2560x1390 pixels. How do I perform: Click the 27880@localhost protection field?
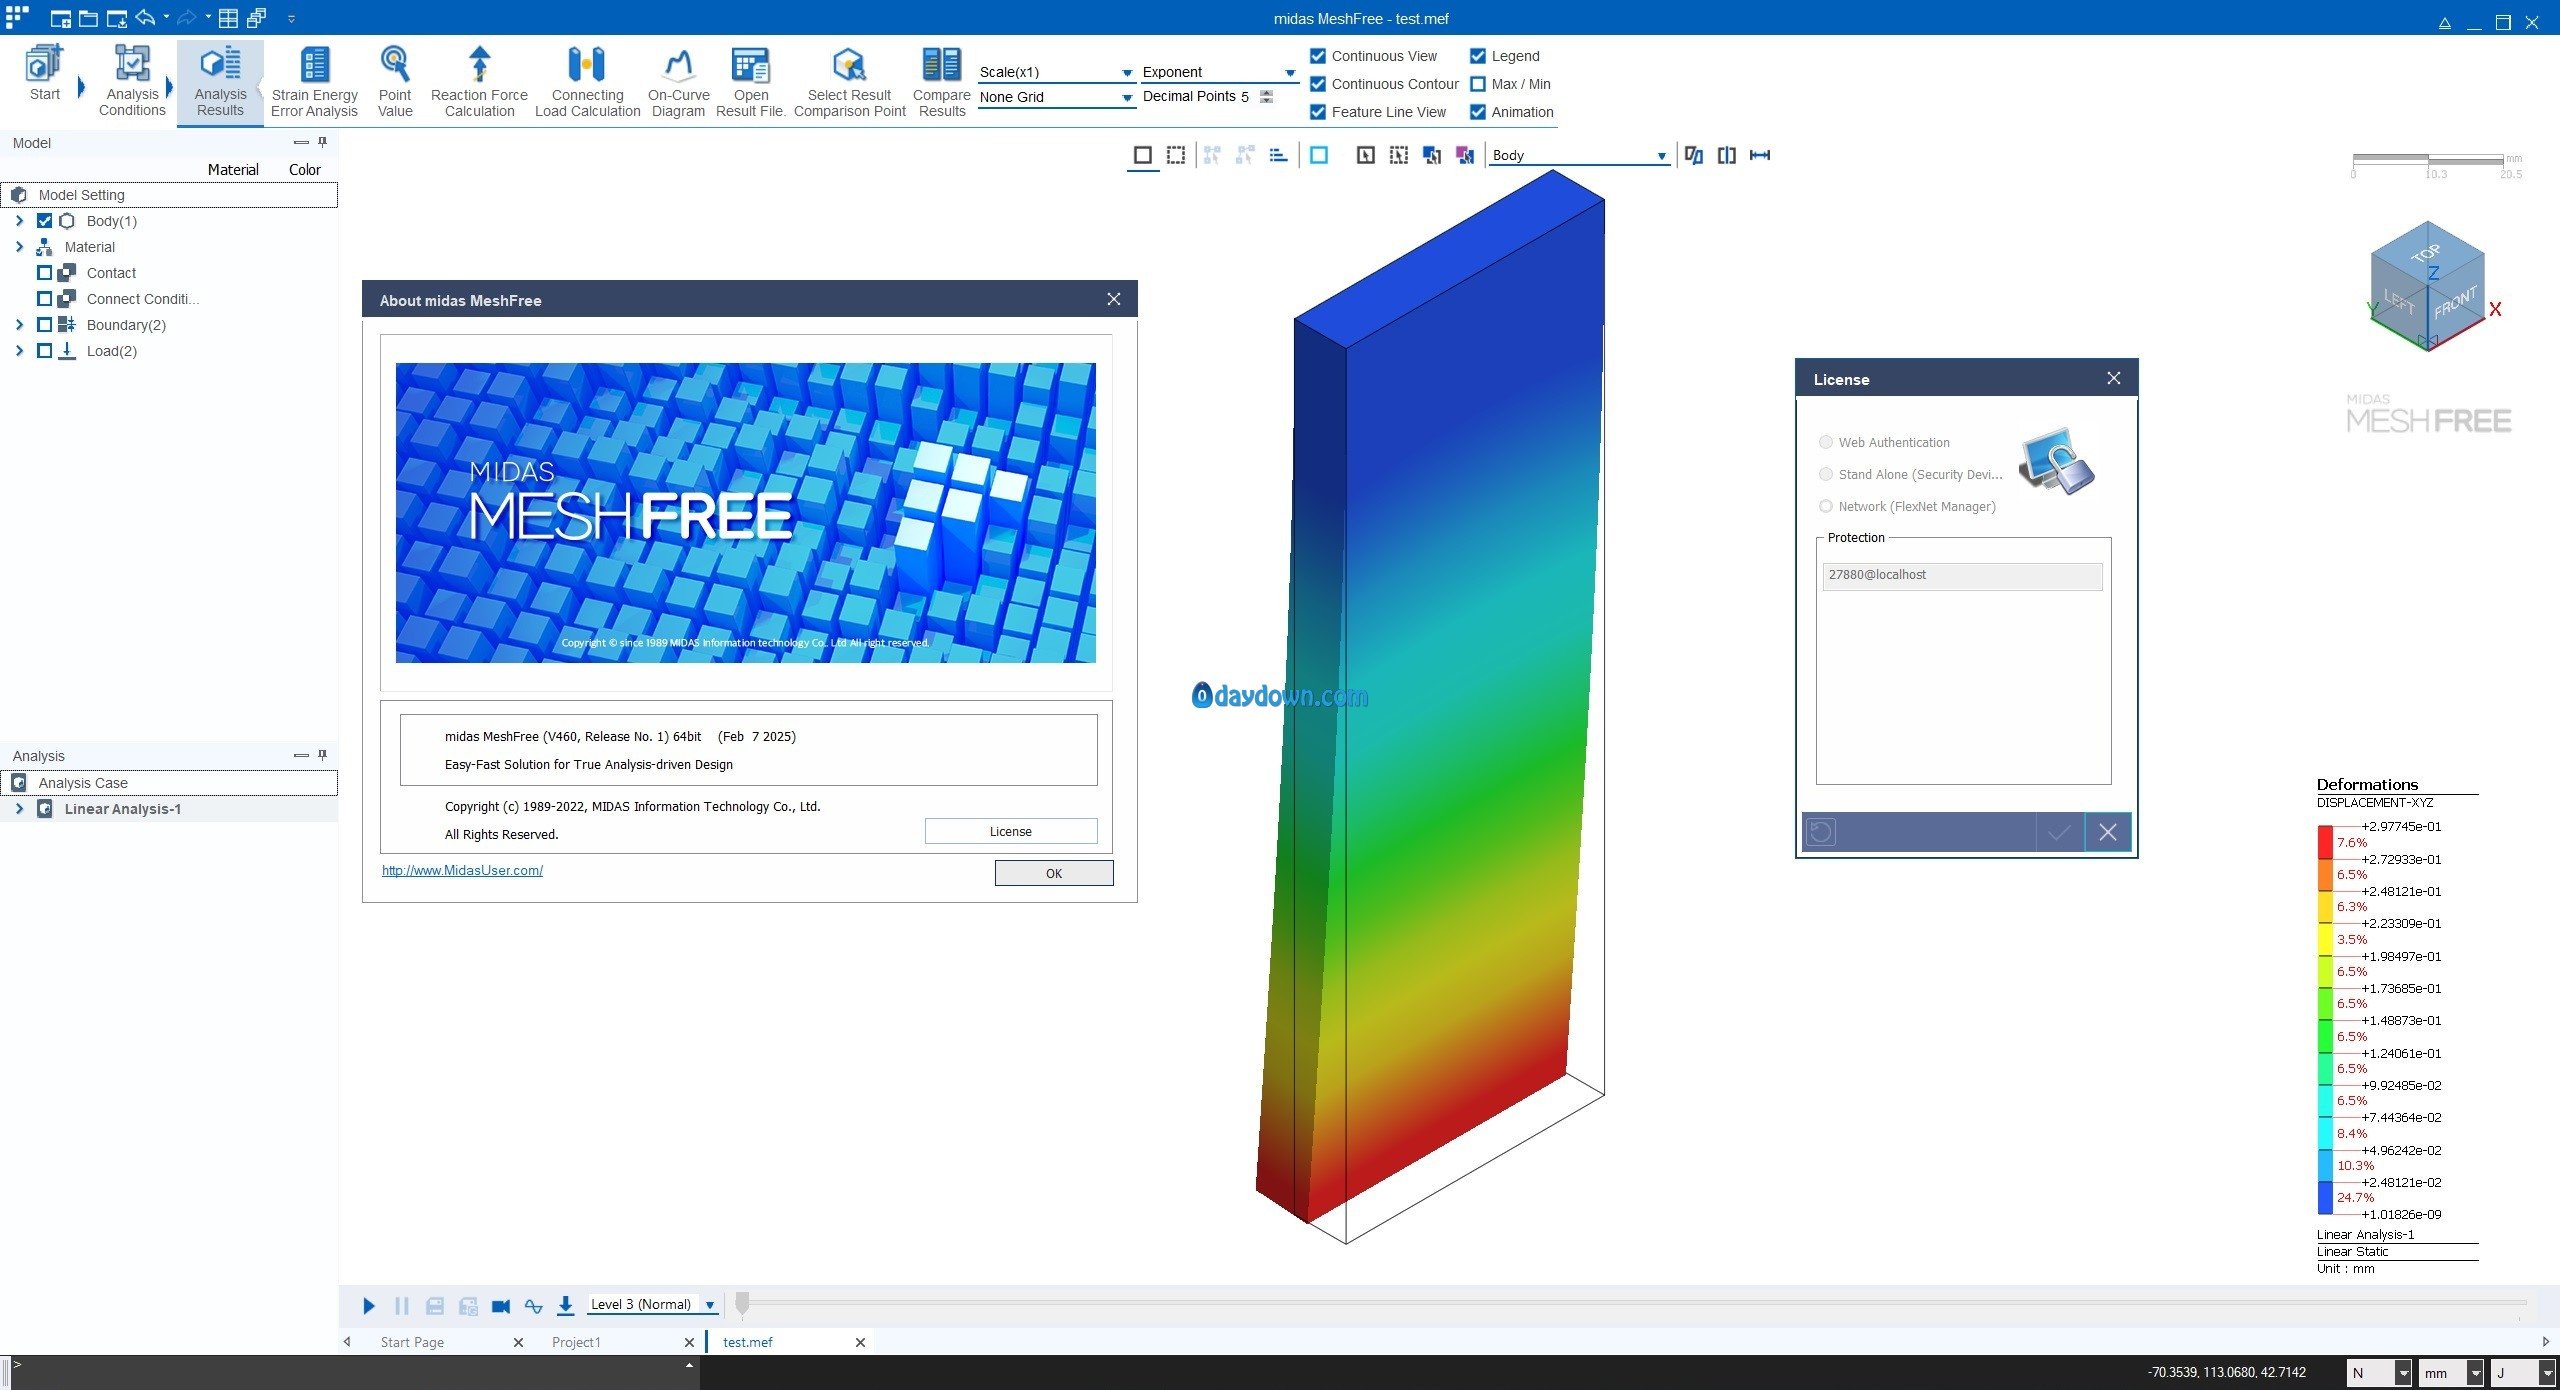click(x=1962, y=576)
